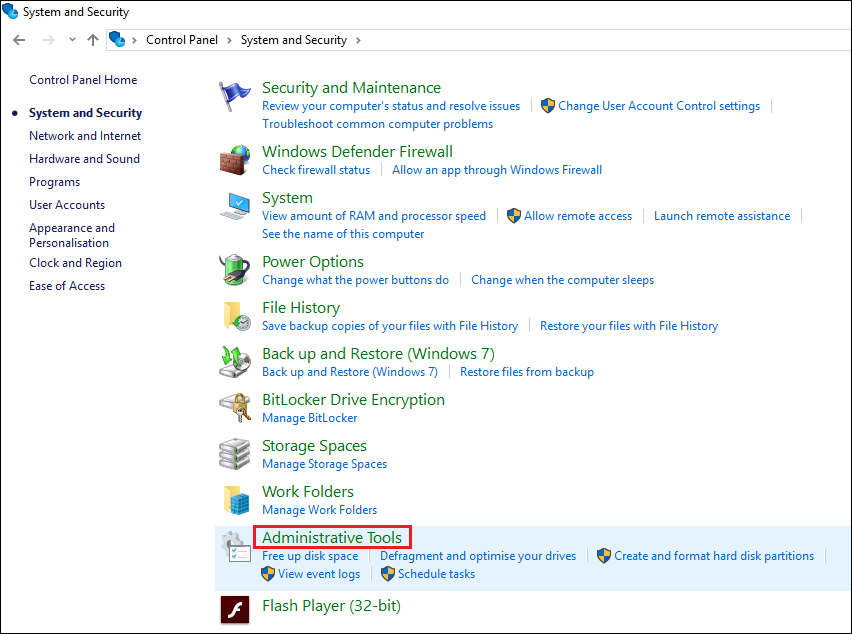Go back with the back arrow
The height and width of the screenshot is (634, 852).
[19, 40]
